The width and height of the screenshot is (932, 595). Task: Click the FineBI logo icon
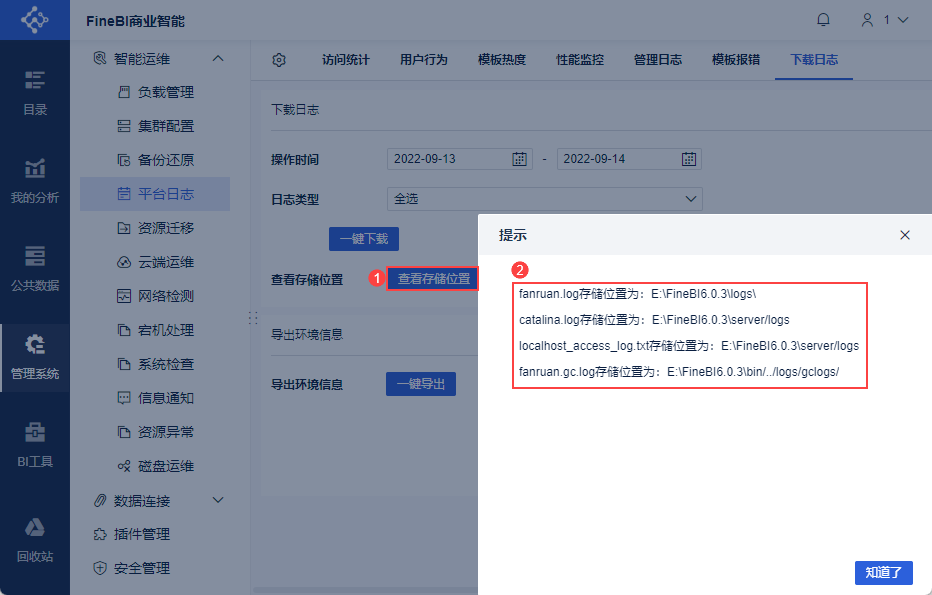tap(34, 20)
